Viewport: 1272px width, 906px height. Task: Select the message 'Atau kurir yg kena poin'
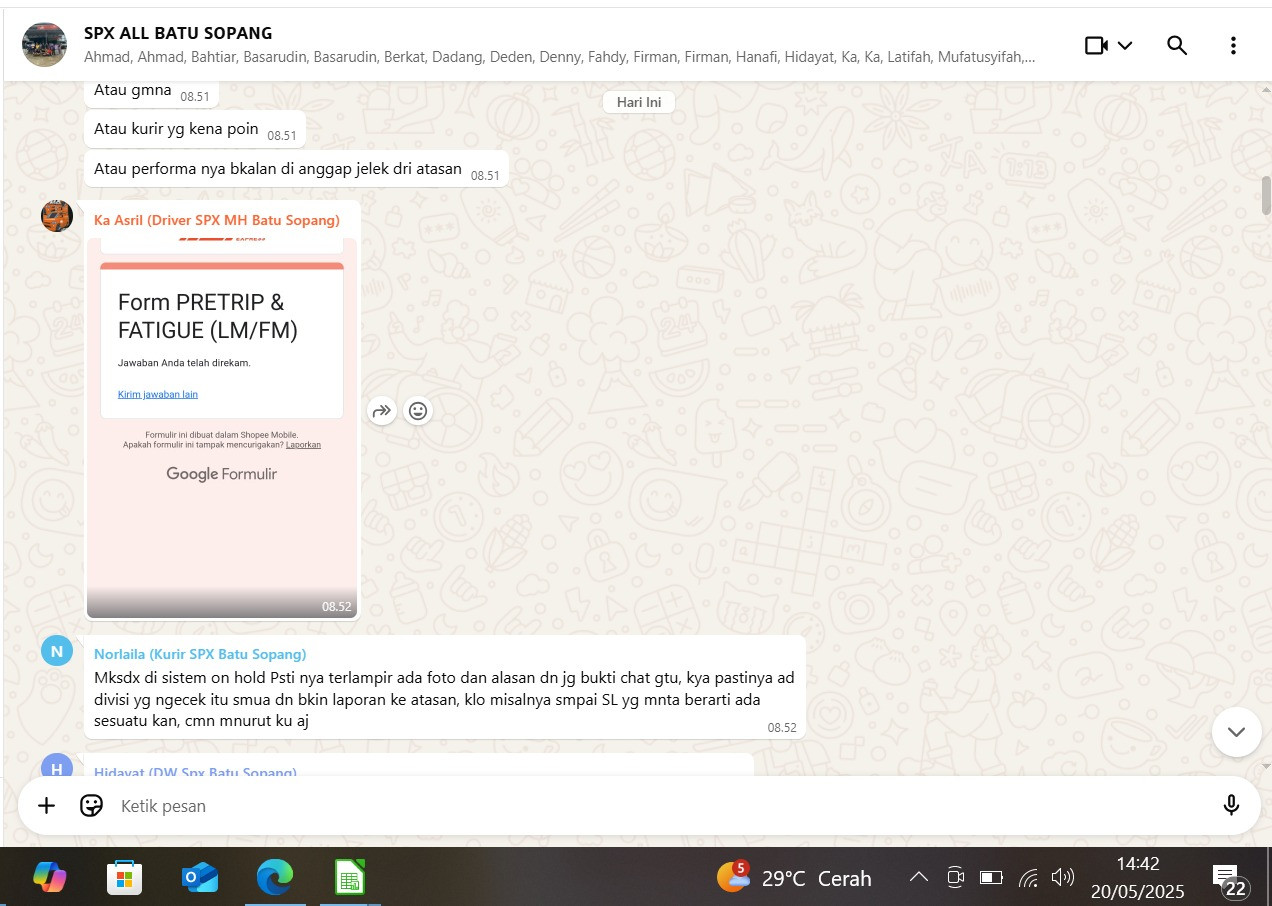pyautogui.click(x=195, y=130)
